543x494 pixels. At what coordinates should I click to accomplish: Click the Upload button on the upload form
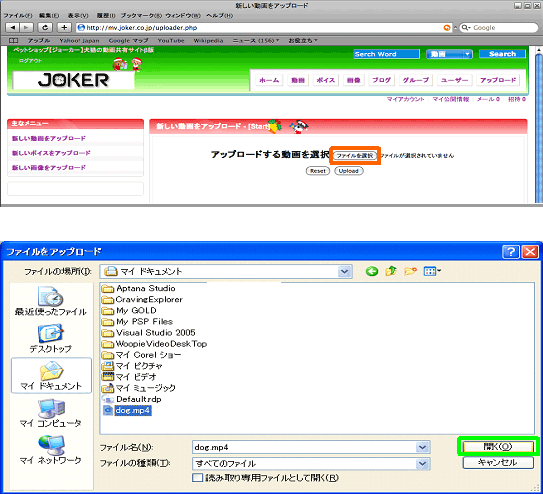tap(348, 171)
